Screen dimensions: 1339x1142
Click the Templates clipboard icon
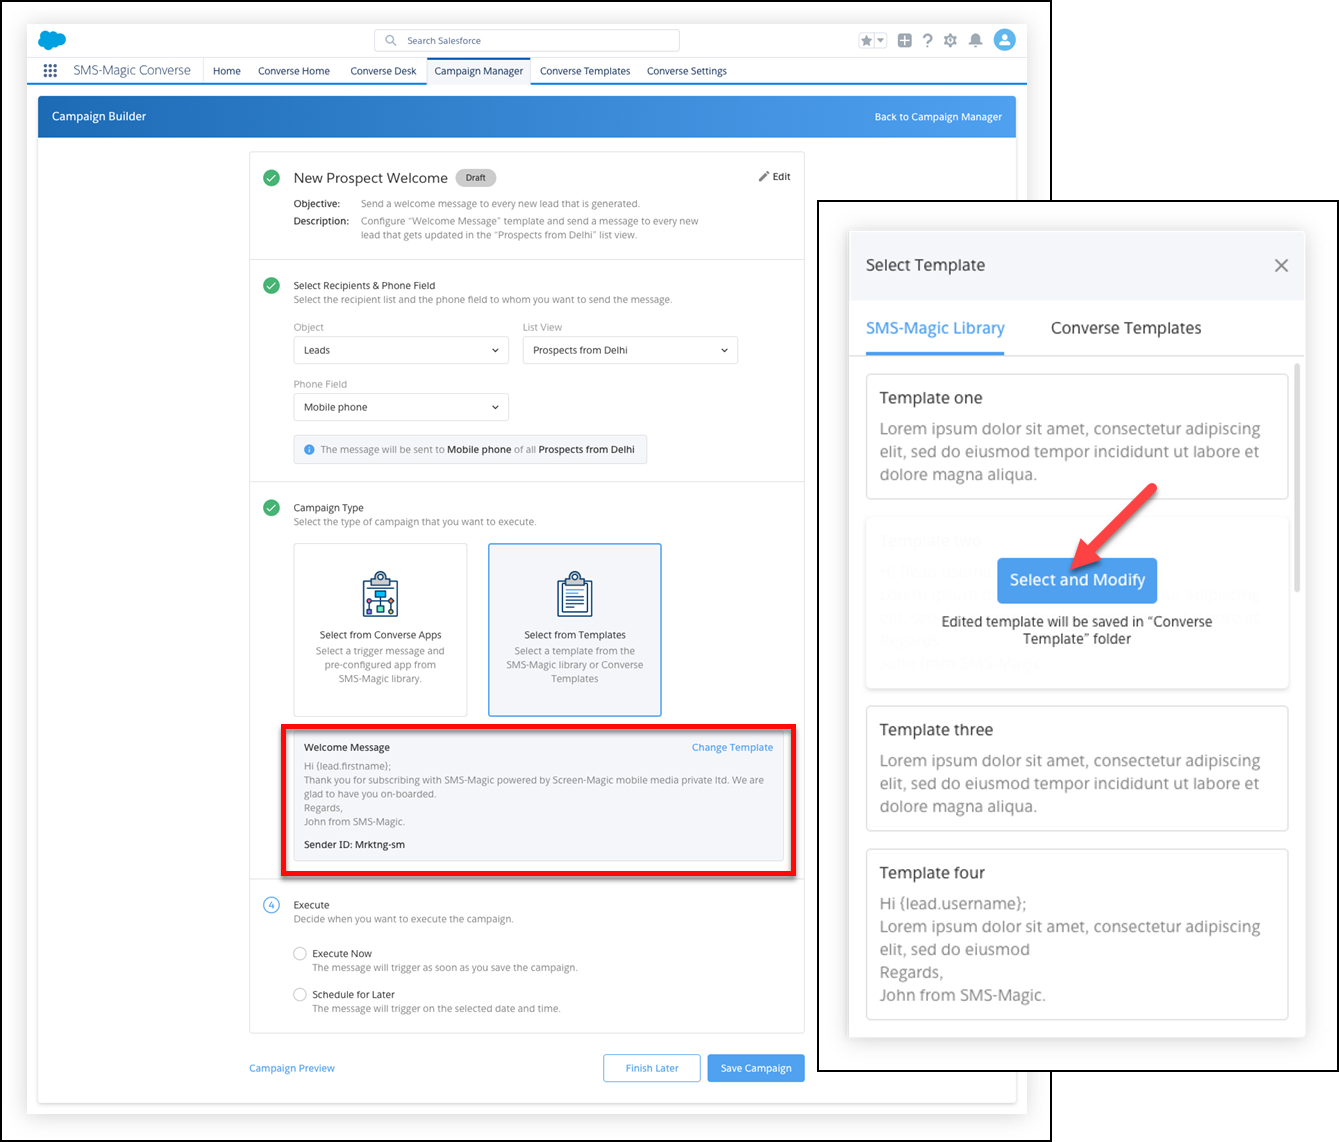pyautogui.click(x=575, y=594)
